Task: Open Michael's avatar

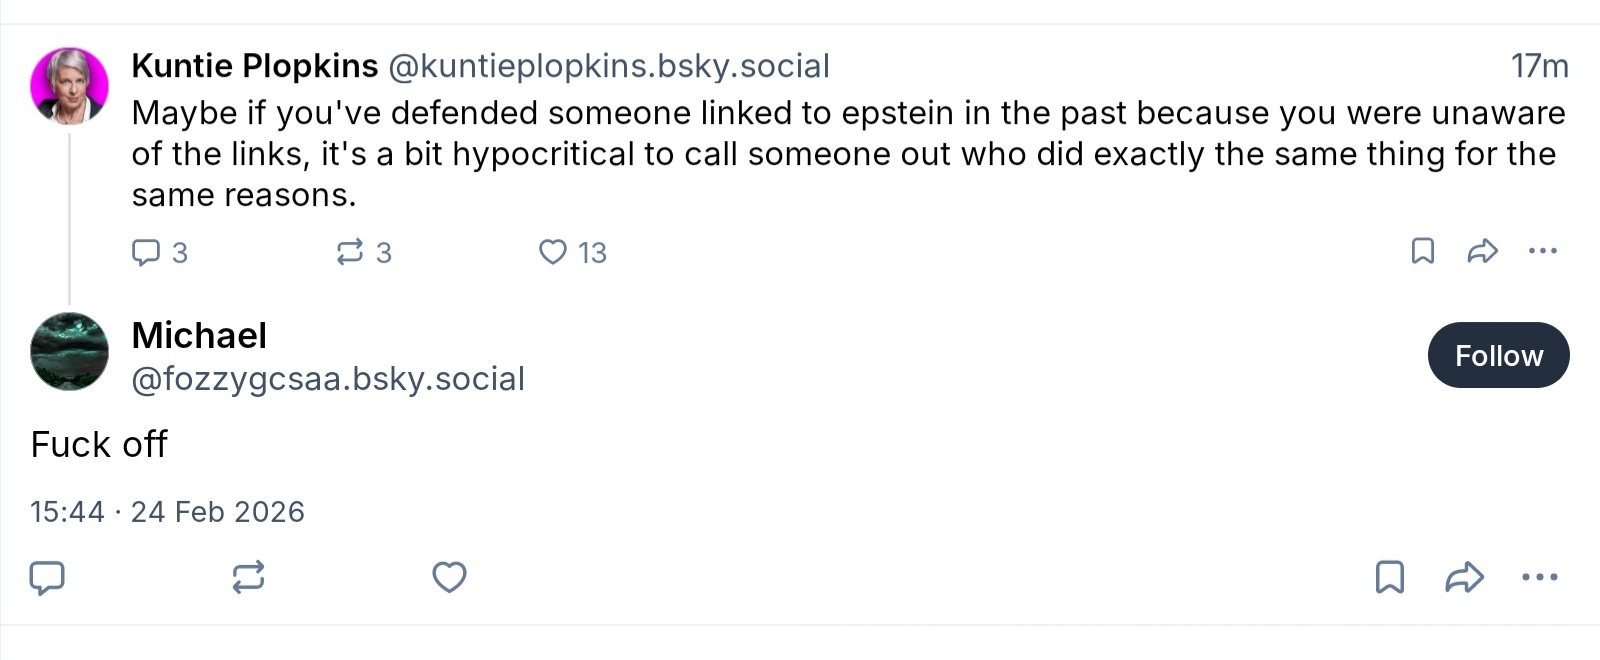Action: pos(69,351)
